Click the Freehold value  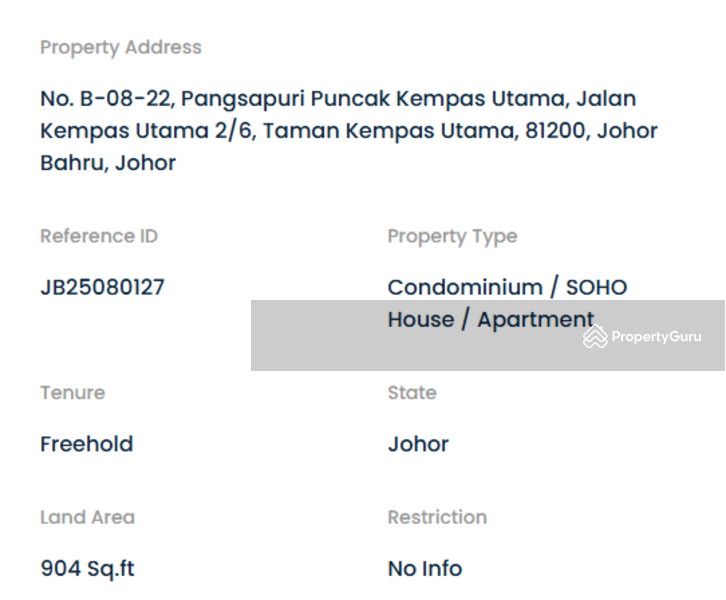click(87, 444)
